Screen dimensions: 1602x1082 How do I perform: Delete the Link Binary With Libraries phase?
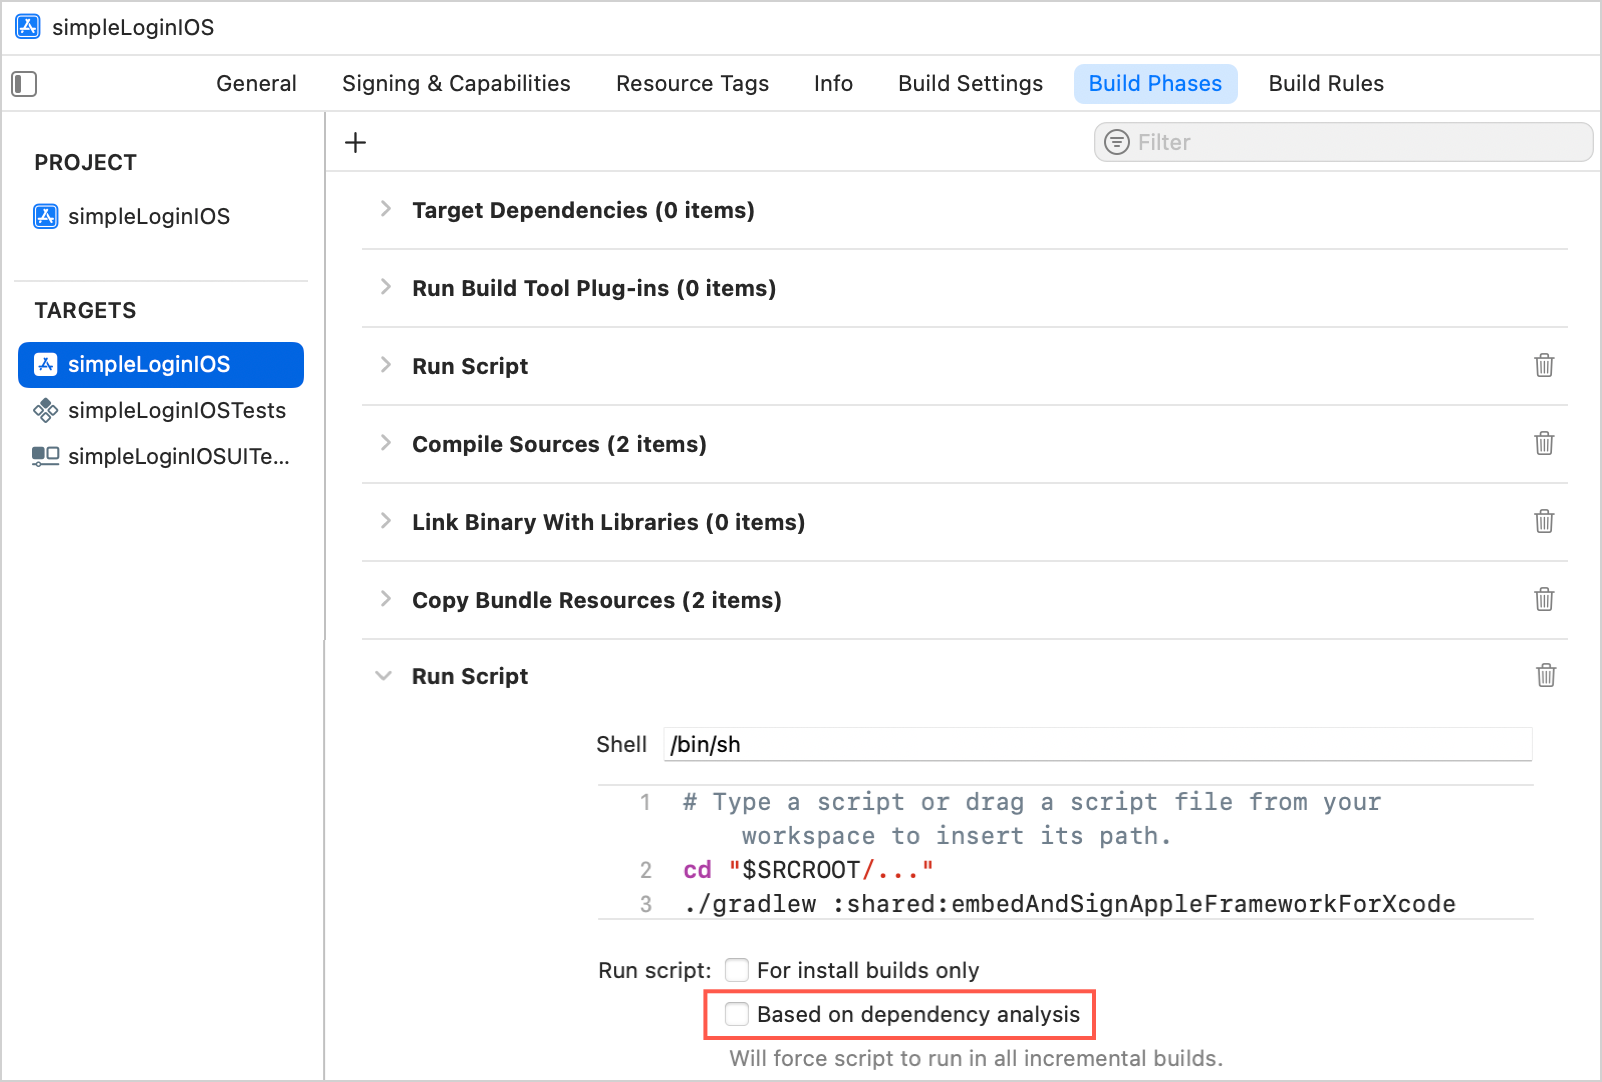pyautogui.click(x=1544, y=521)
